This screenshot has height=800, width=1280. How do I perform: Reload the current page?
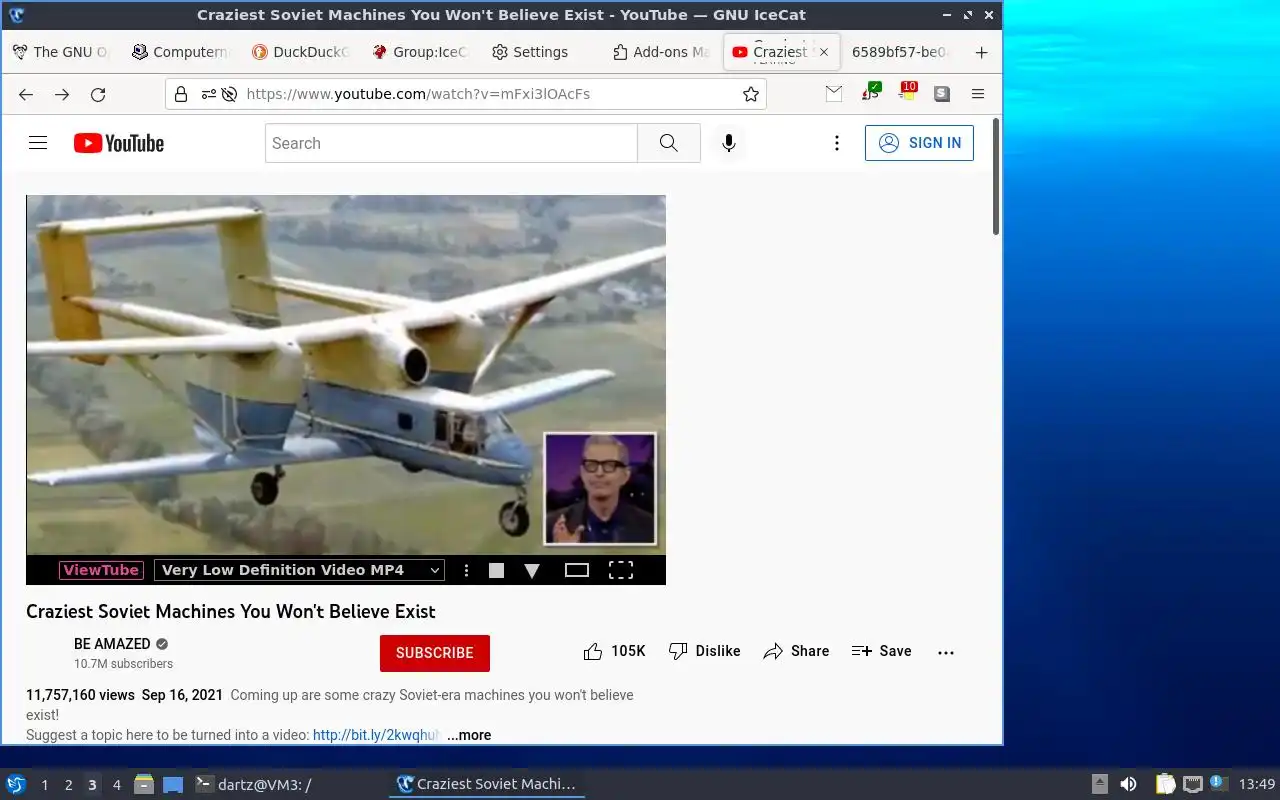click(x=98, y=94)
